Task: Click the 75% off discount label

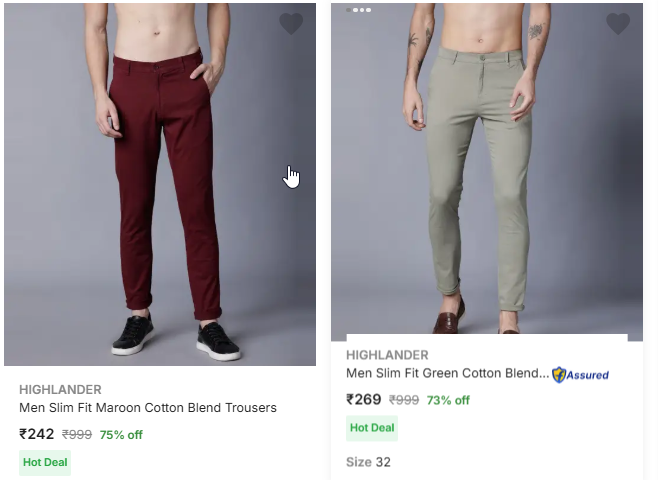Action: coord(121,435)
